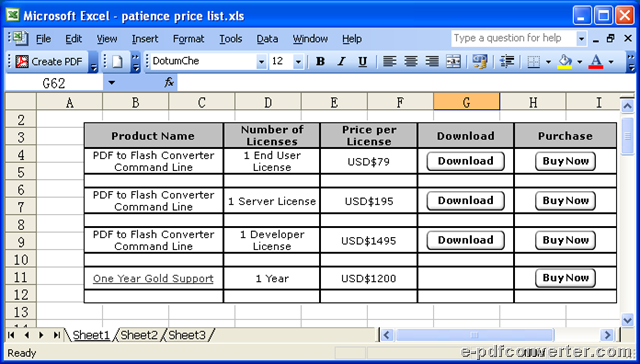
Task: Select column A header
Action: (69, 102)
